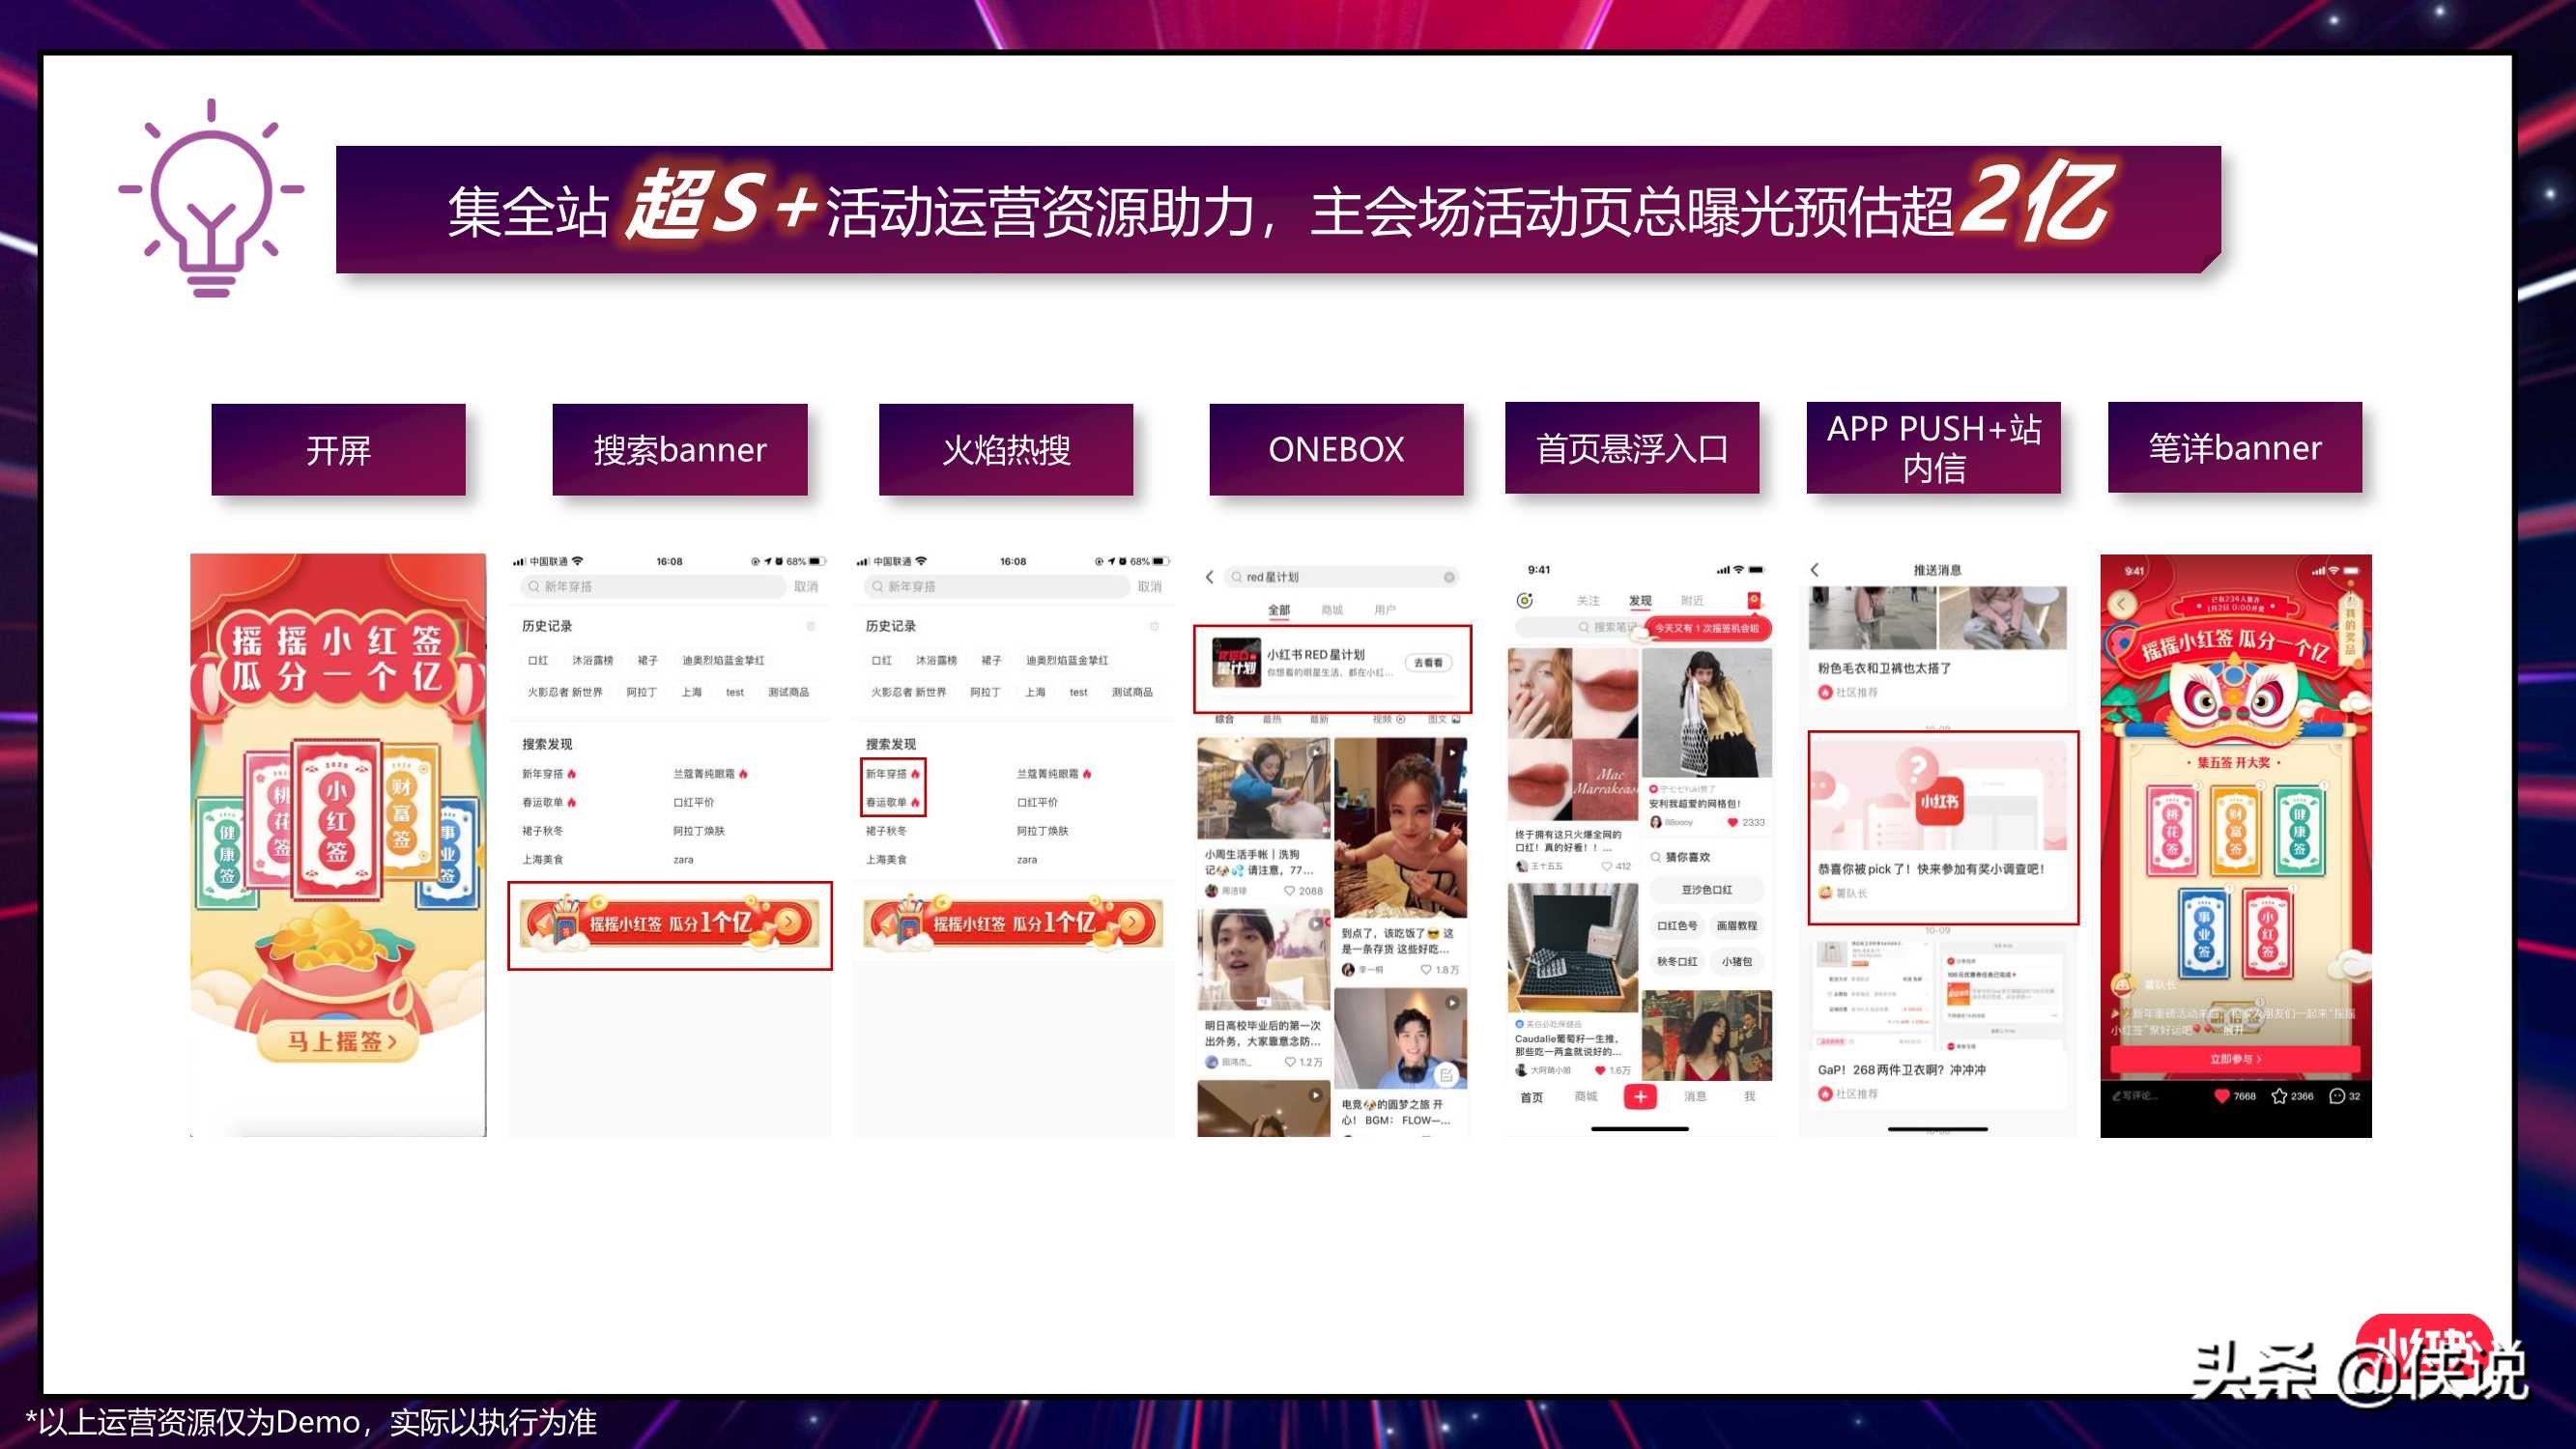The height and width of the screenshot is (1449, 2576).
Task: Tap the 小红书 logo in push card
Action: (x=1938, y=801)
